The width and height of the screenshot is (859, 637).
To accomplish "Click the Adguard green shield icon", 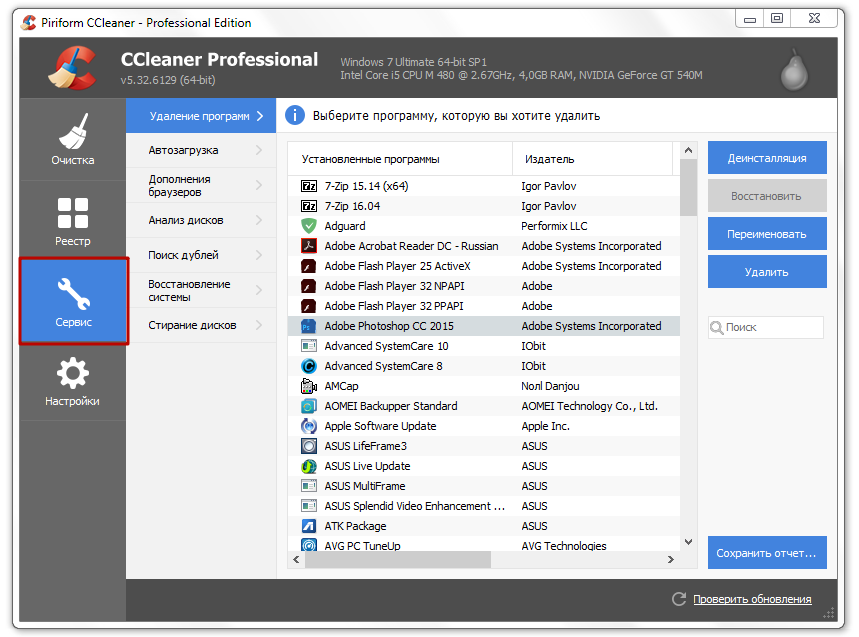I will [x=309, y=226].
